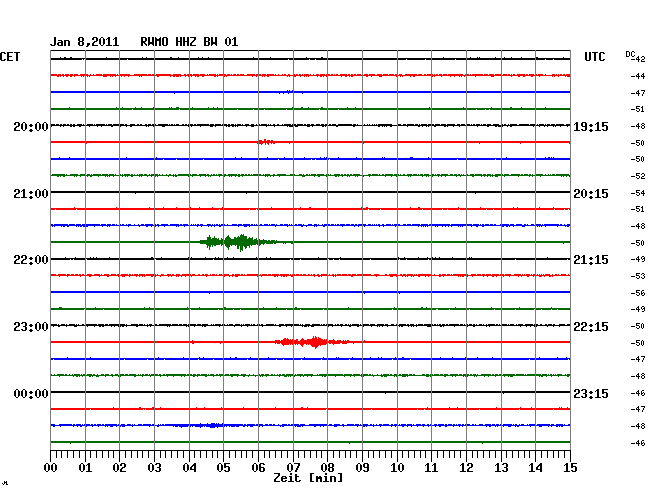Click the '05' minute axis label
This screenshot has height=494, width=650.
pos(223,467)
